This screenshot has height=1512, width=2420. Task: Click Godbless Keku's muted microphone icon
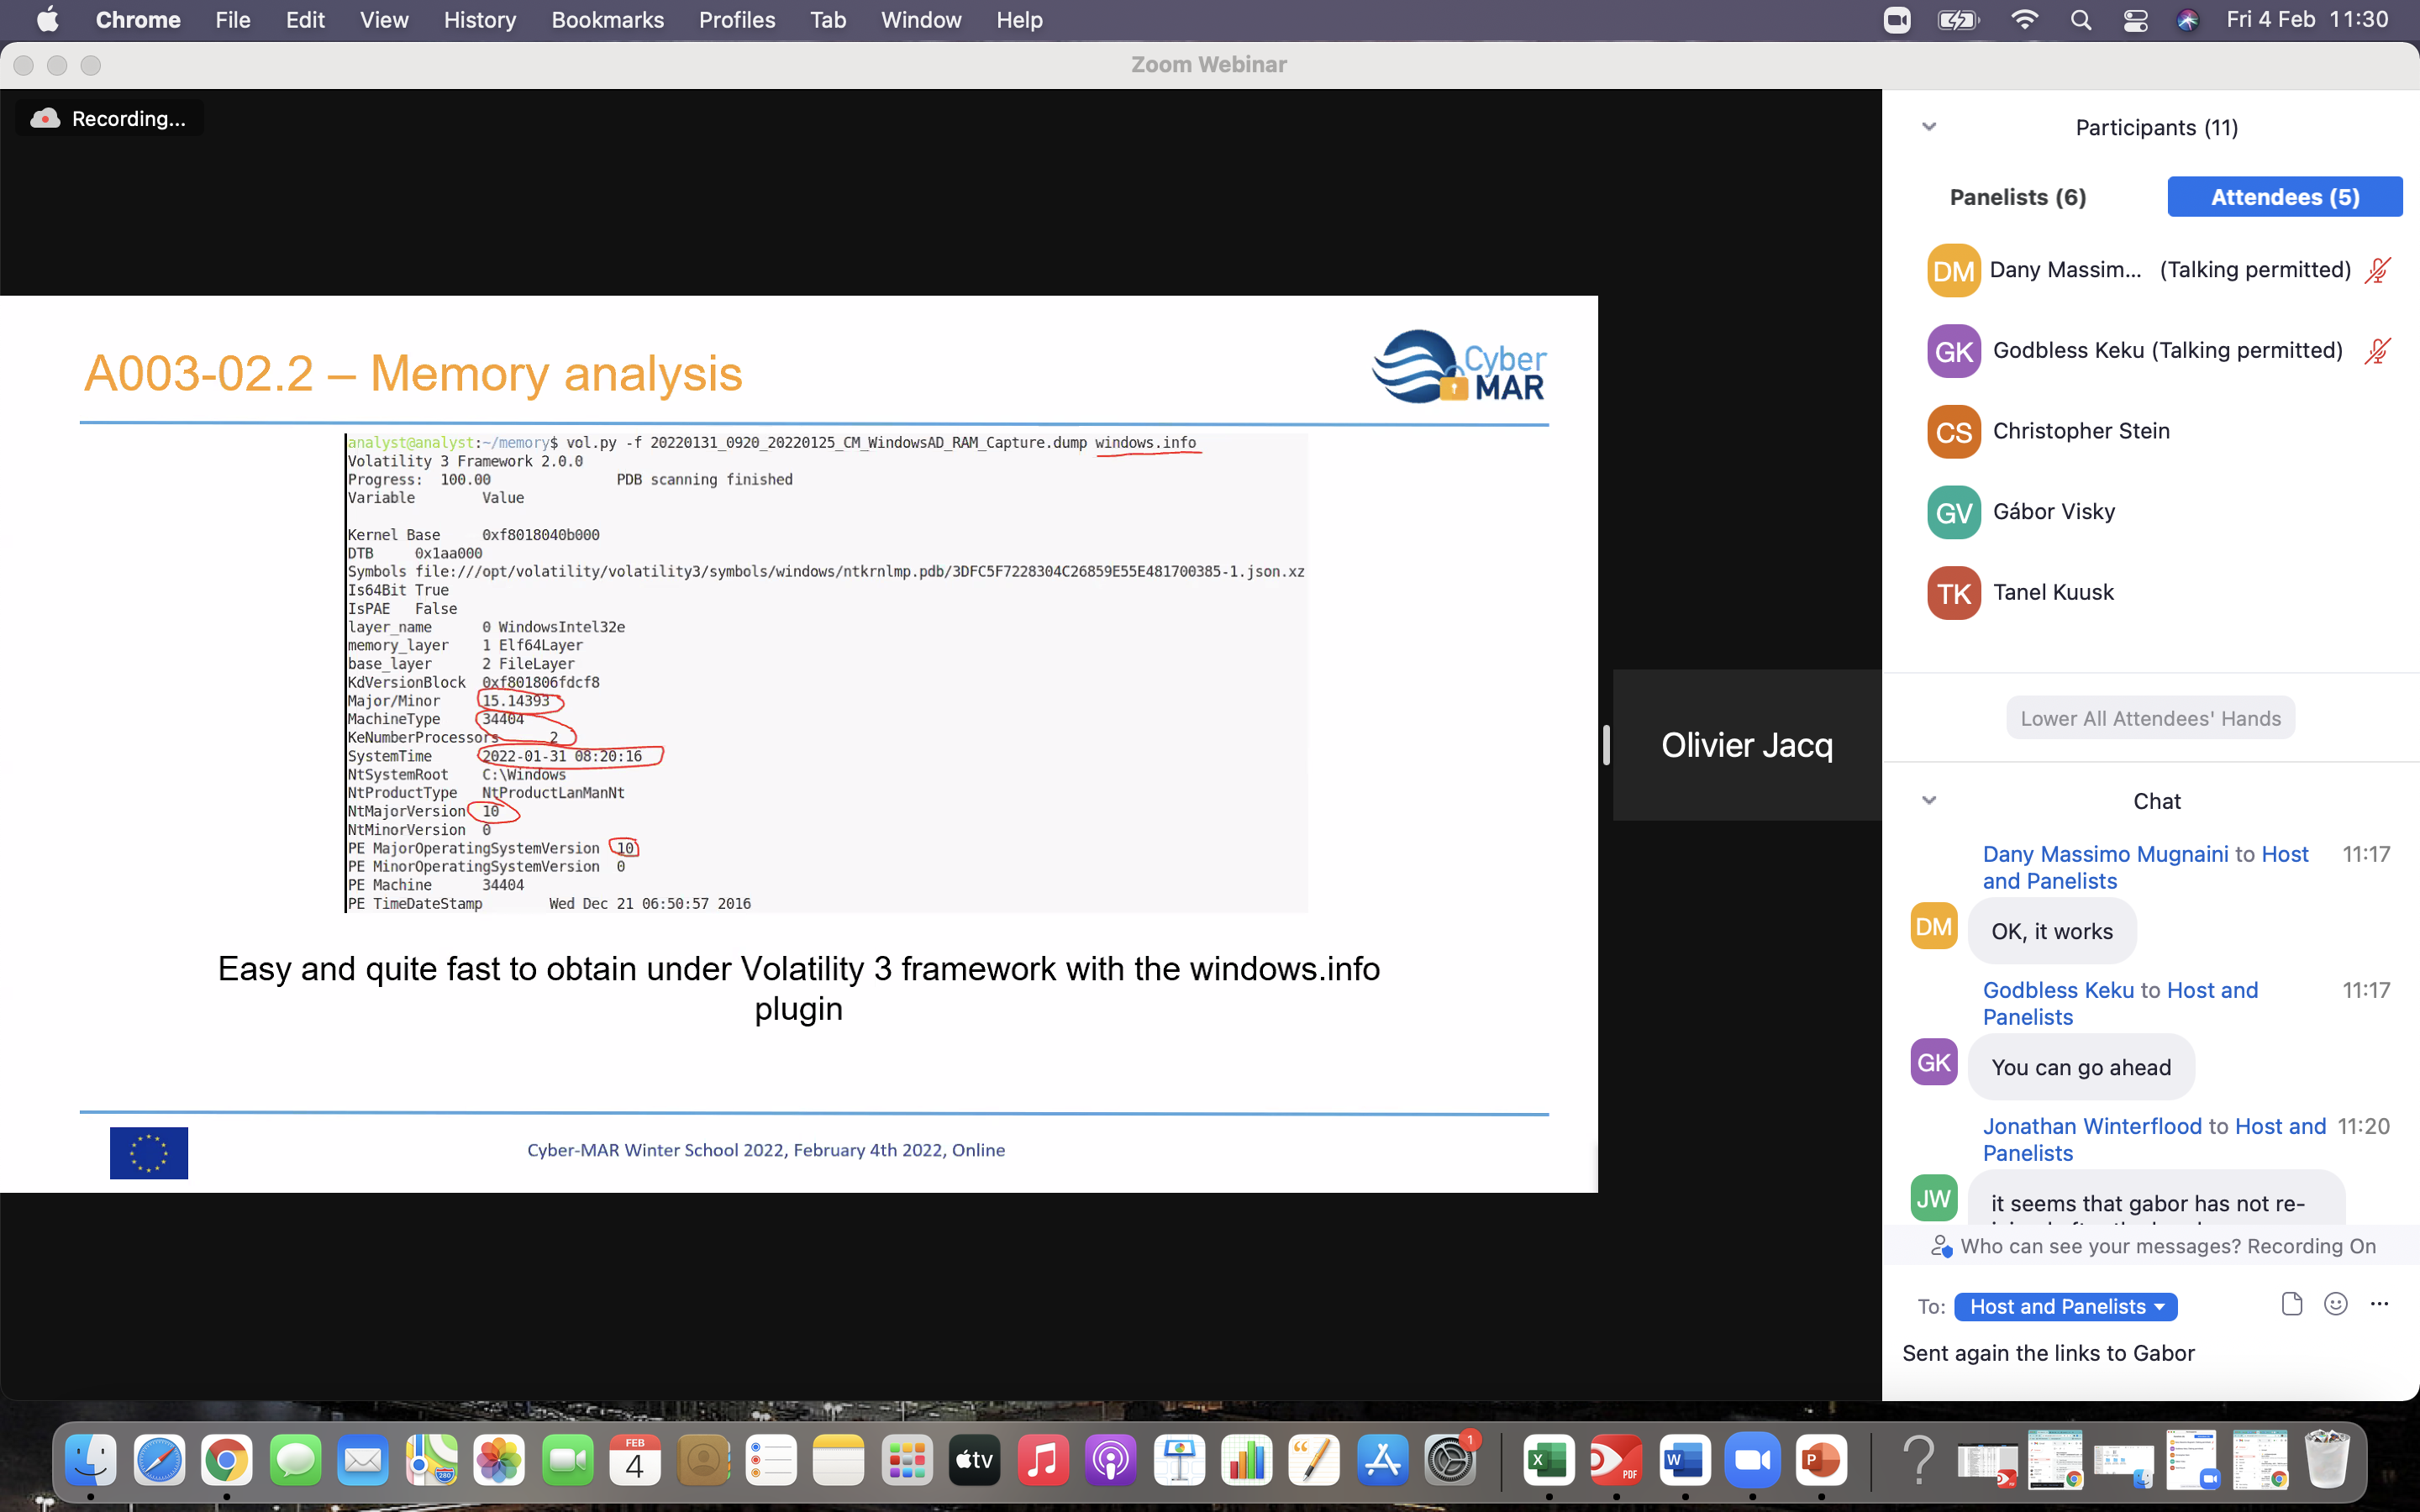[x=2378, y=351]
